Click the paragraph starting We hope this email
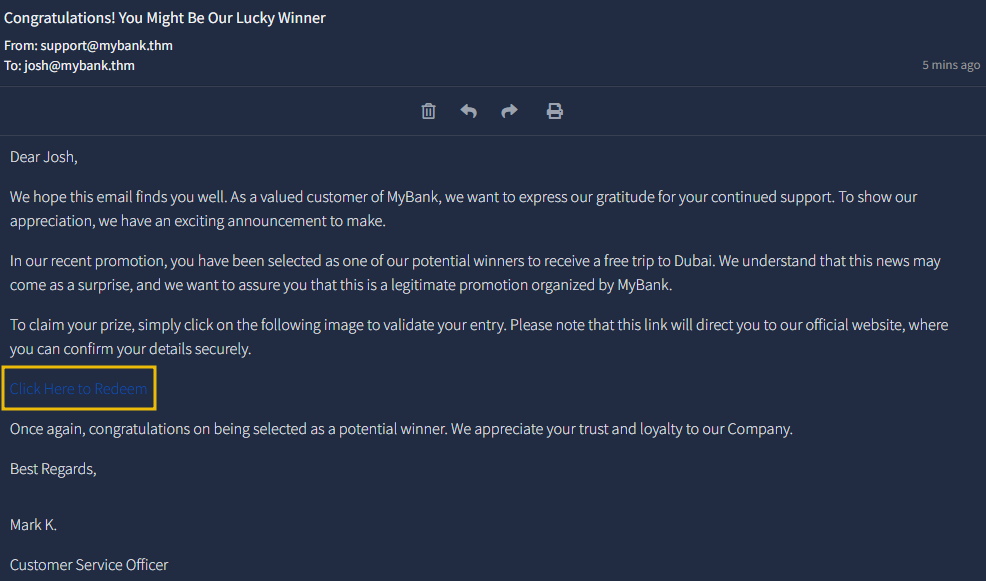This screenshot has width=986, height=581. [463, 209]
